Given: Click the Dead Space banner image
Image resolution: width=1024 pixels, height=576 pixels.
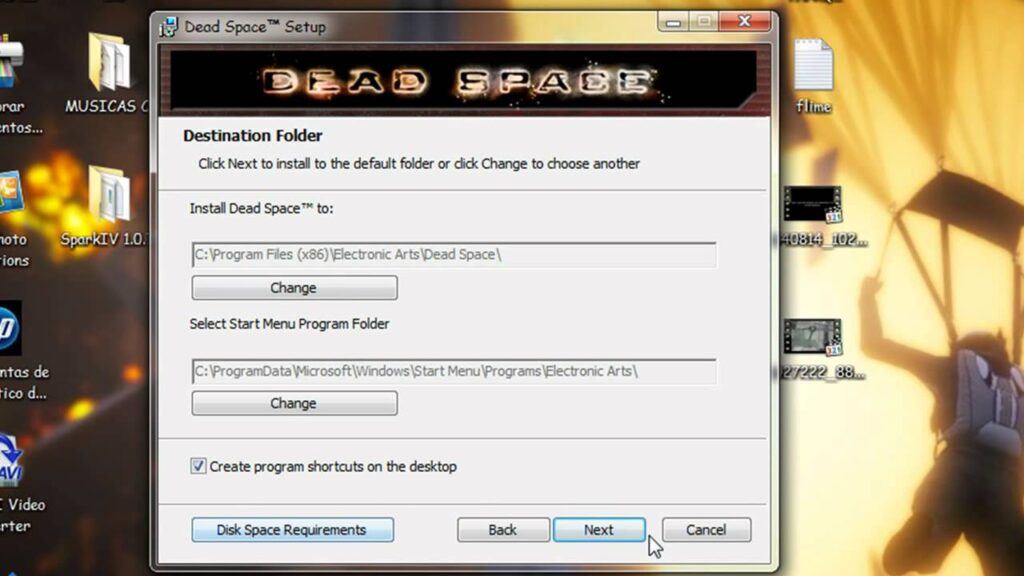Looking at the screenshot, I should coord(464,82).
